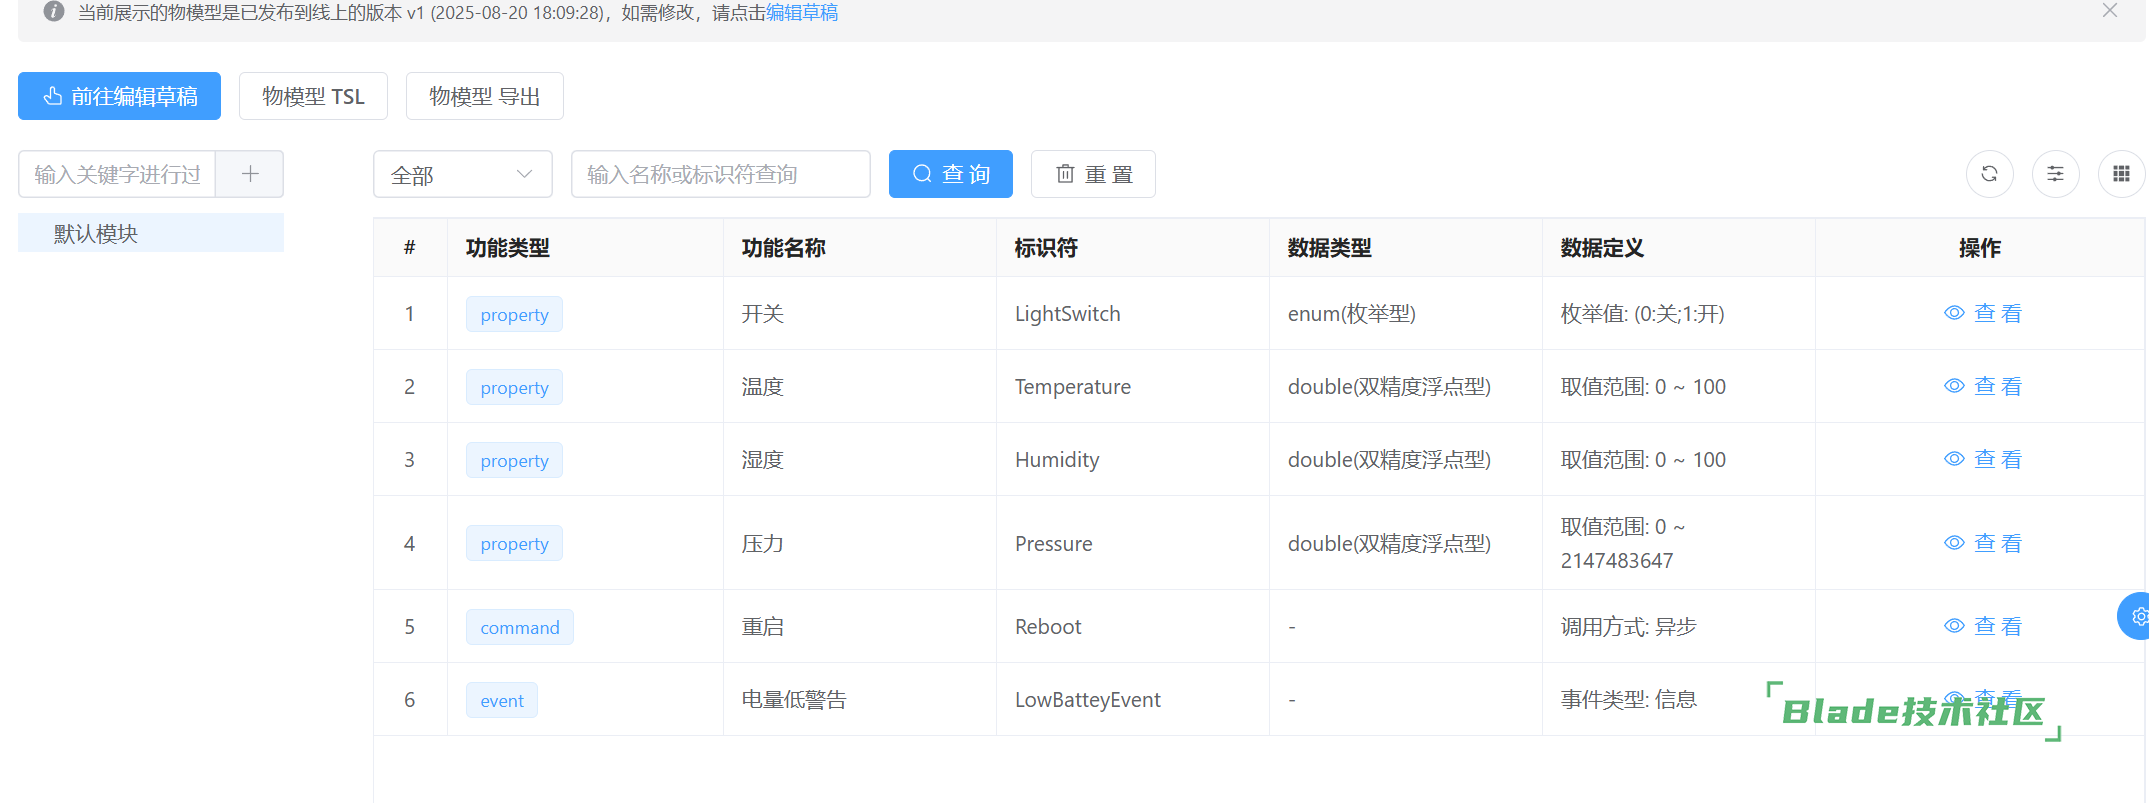Click the eye icon for LightSwitch row
Screen dimensions: 2149x803
pos(1954,313)
